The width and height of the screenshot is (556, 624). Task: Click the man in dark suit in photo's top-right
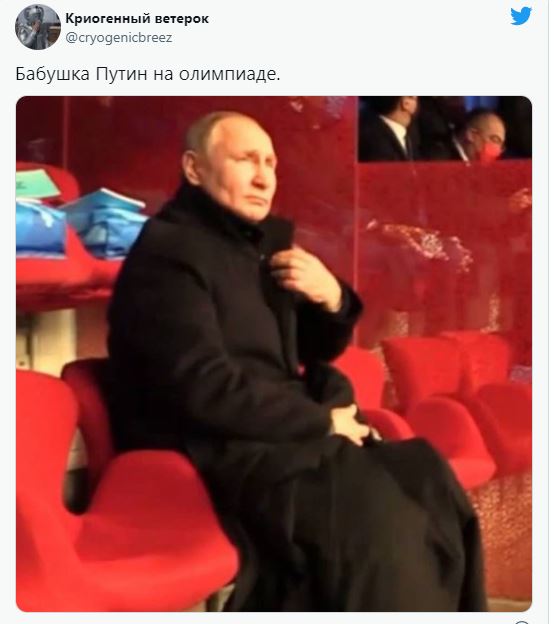396,129
